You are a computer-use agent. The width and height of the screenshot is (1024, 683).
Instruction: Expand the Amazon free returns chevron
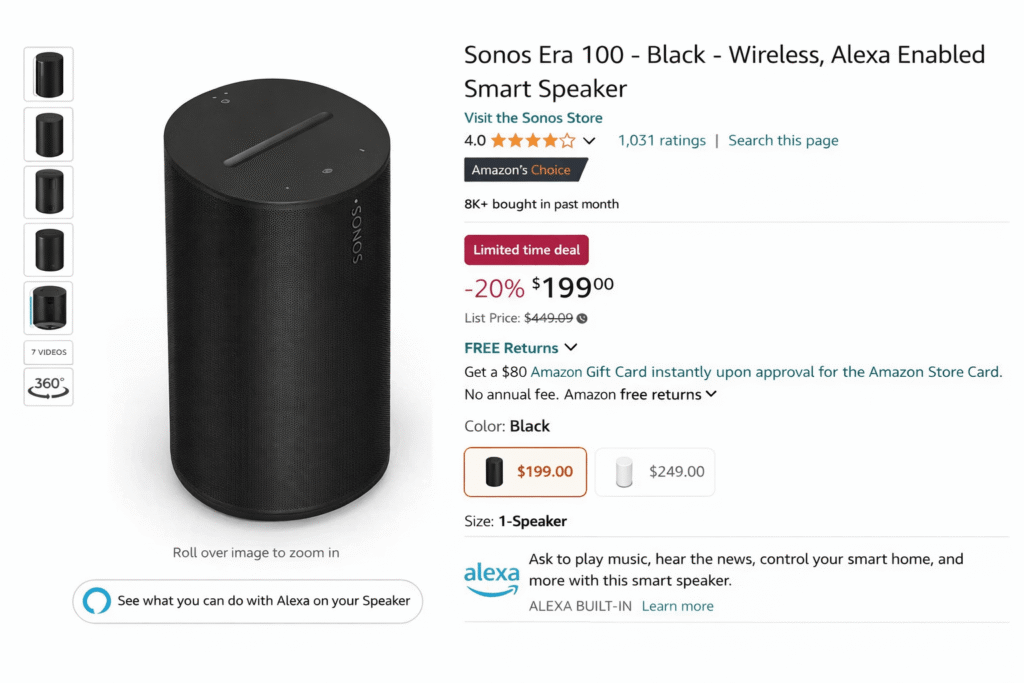pyautogui.click(x=711, y=394)
